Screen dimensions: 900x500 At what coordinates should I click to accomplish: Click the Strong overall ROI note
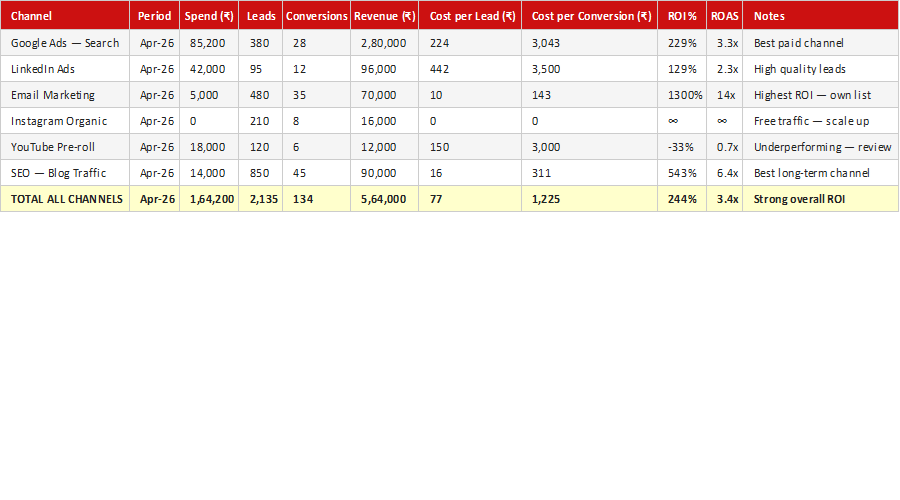click(x=821, y=199)
